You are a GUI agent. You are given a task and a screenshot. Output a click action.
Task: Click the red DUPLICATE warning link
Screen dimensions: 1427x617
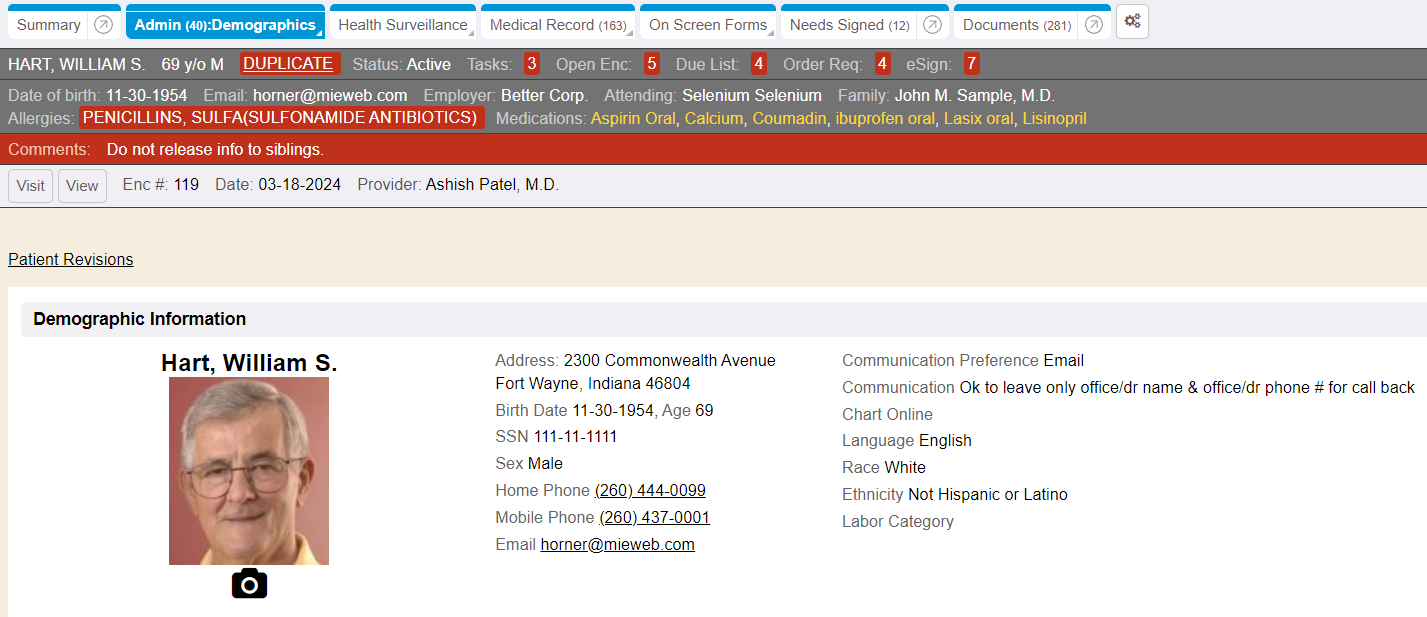pos(289,64)
